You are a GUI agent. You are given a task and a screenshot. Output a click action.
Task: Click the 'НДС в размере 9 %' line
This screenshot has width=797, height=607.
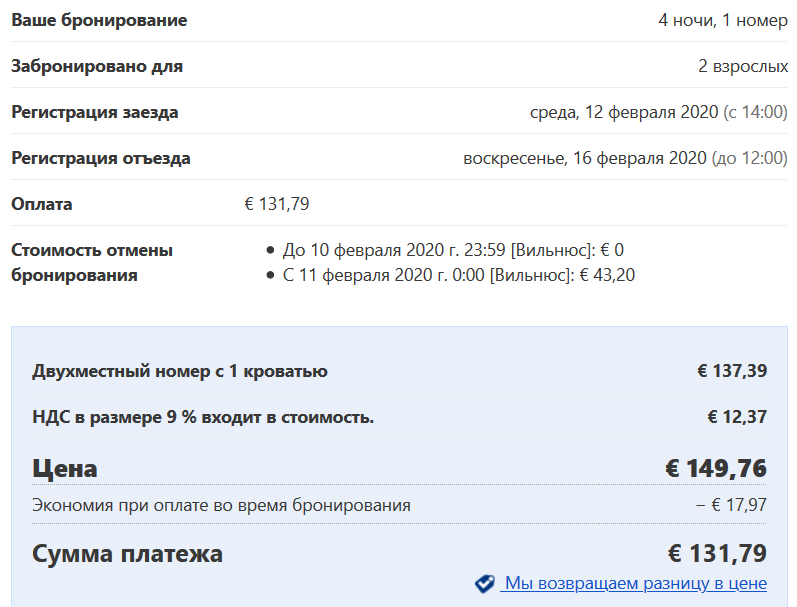(x=203, y=417)
